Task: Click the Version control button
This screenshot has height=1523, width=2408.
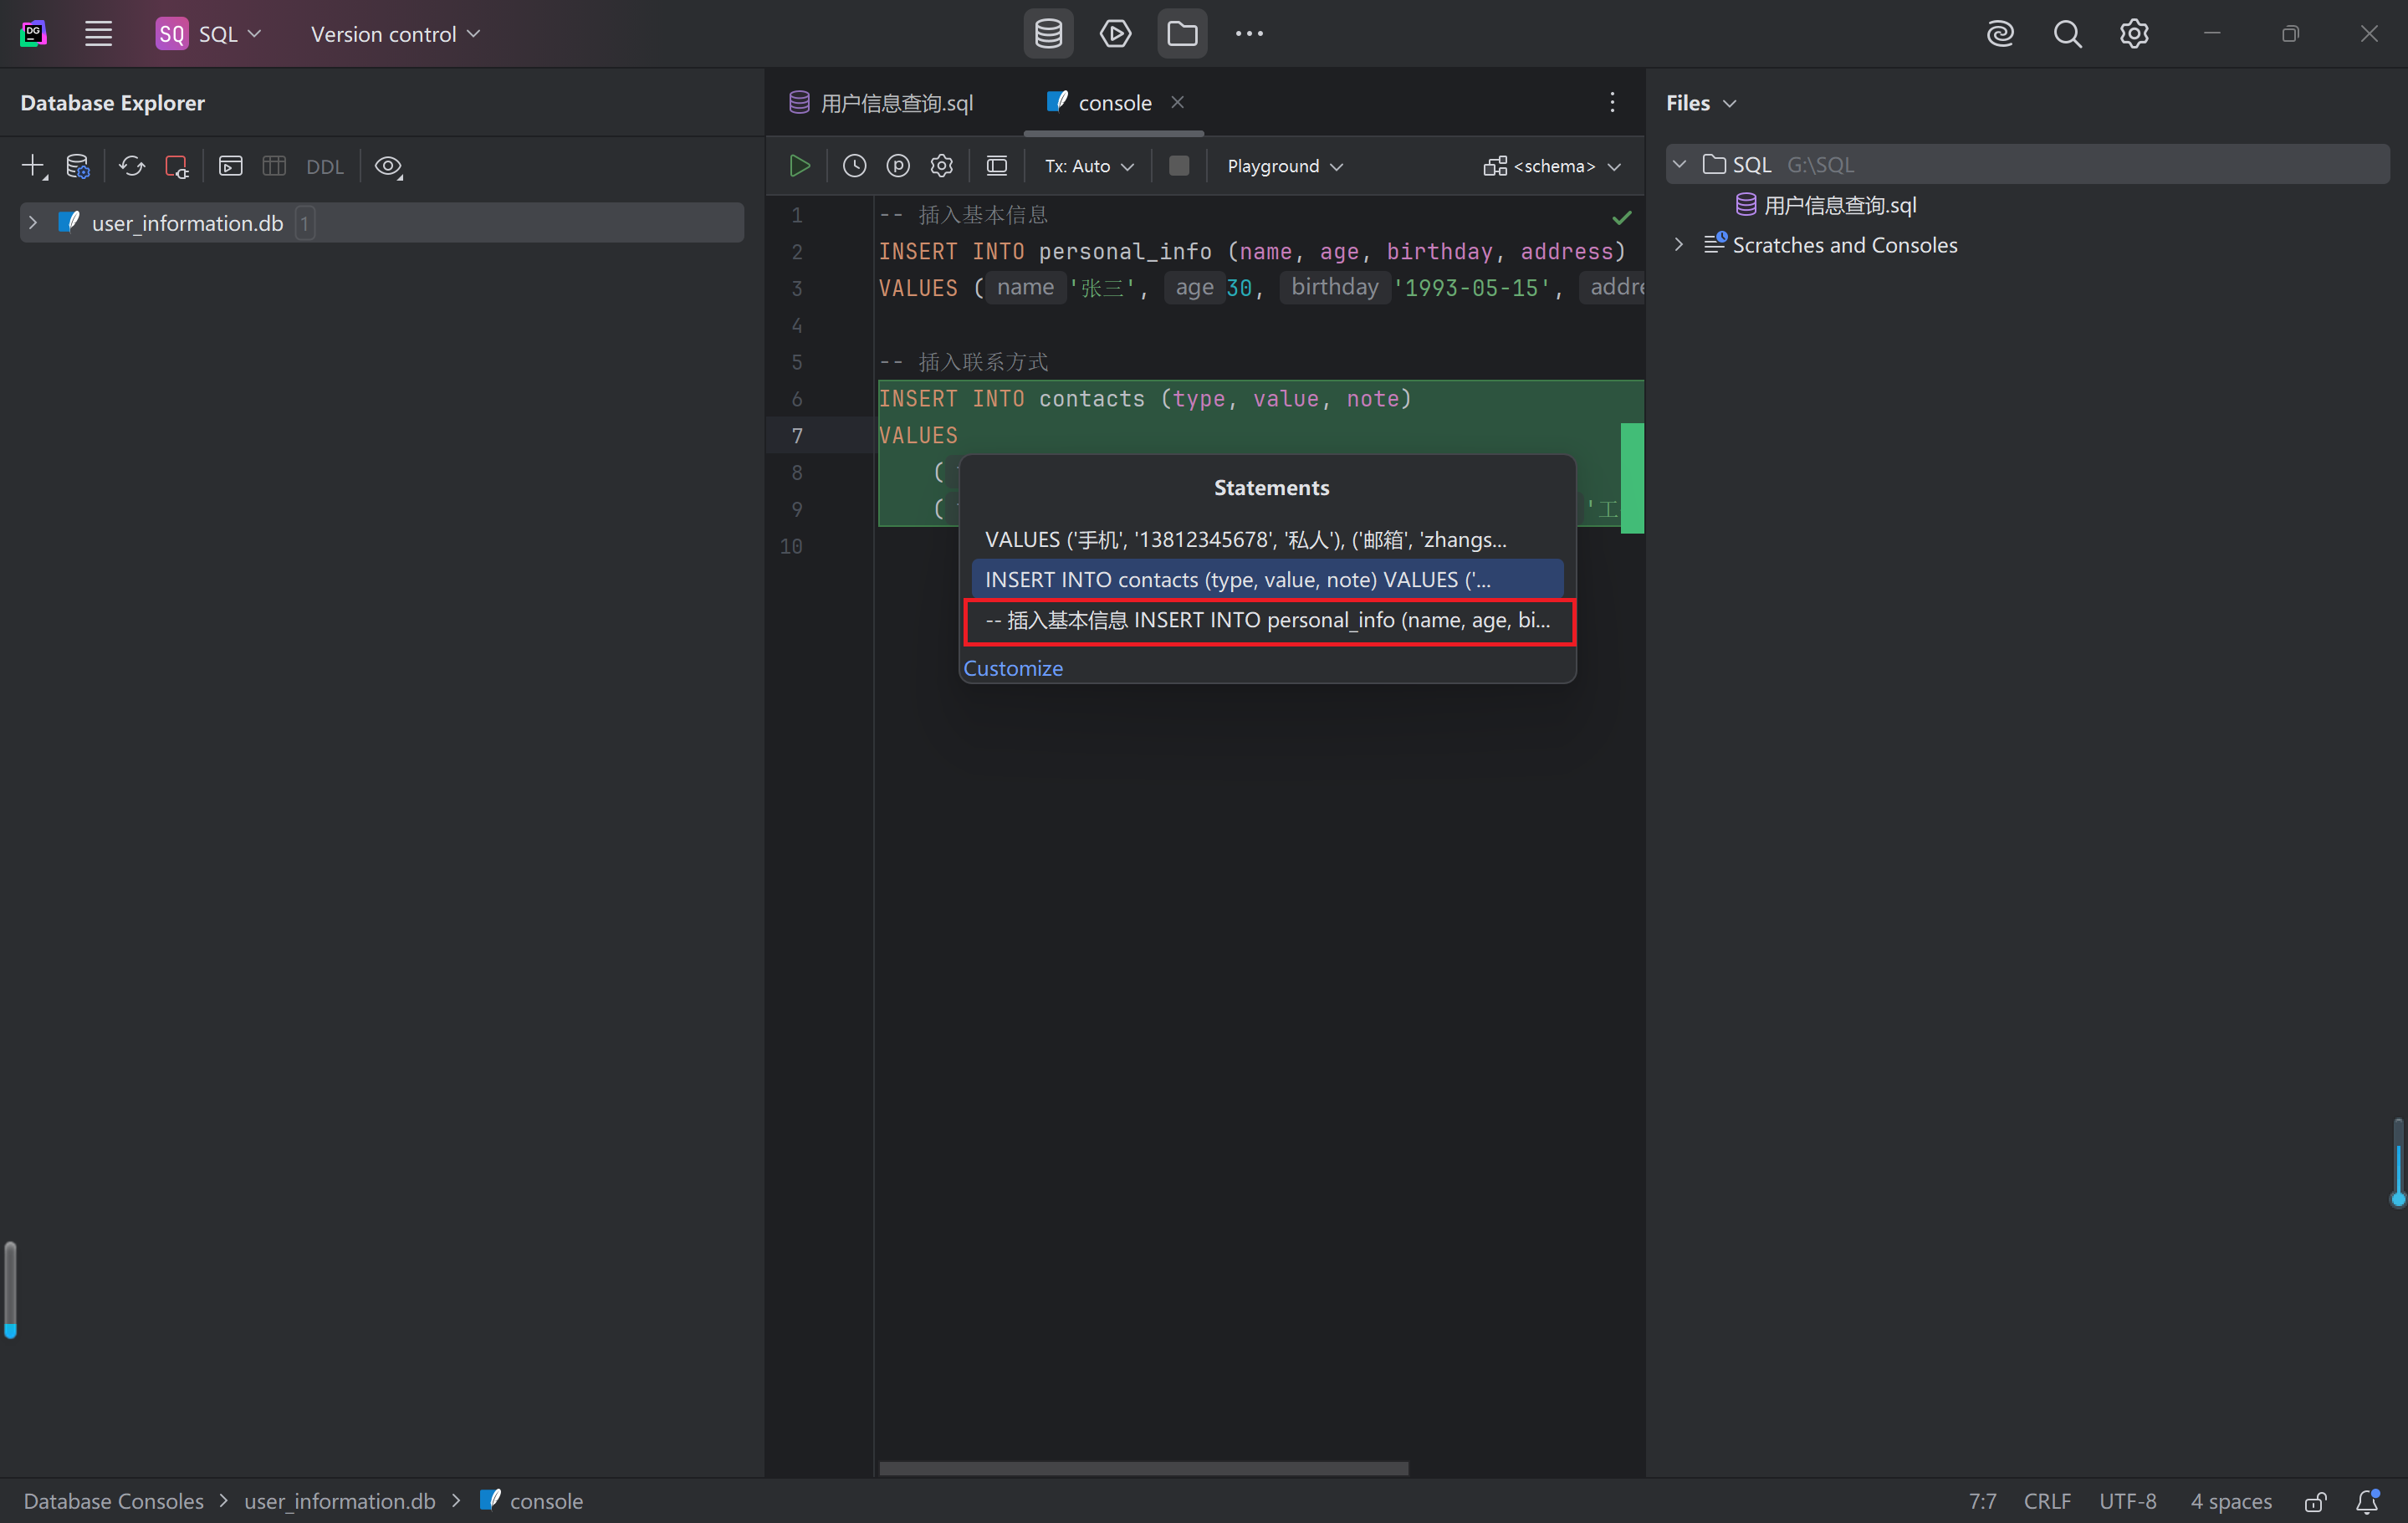Action: point(395,34)
